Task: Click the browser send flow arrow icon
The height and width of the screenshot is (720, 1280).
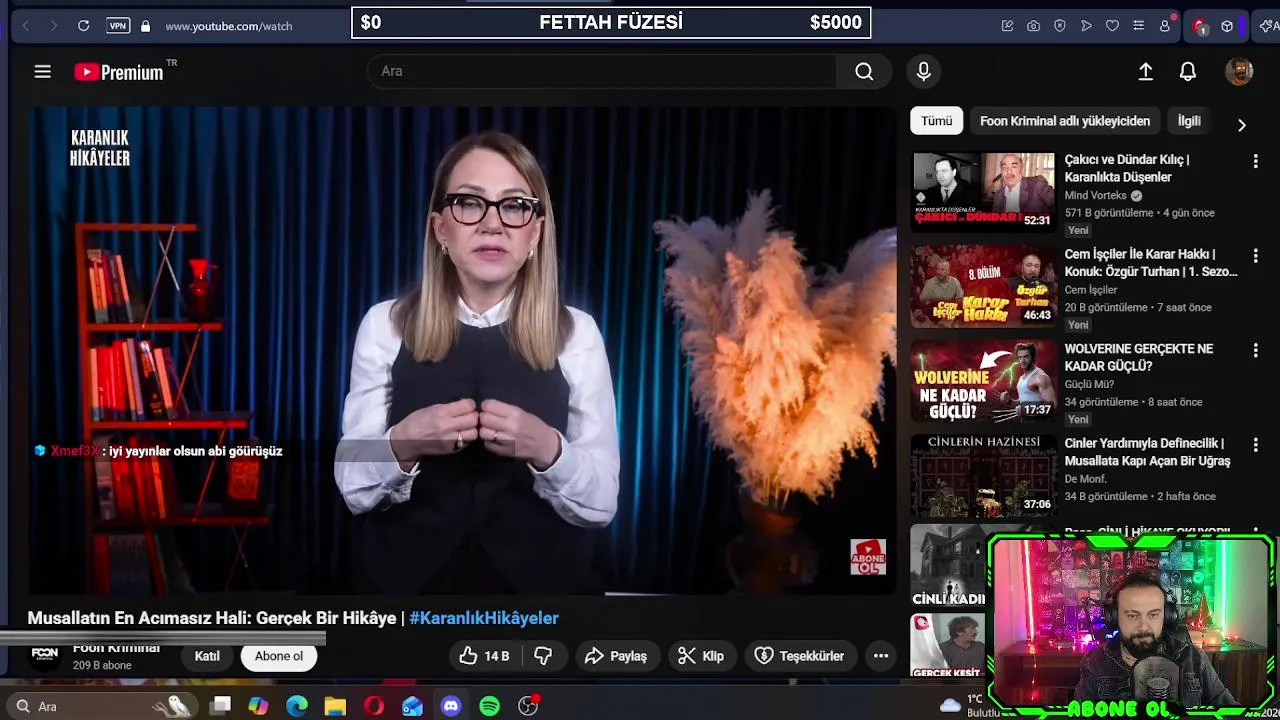Action: coord(1086,25)
